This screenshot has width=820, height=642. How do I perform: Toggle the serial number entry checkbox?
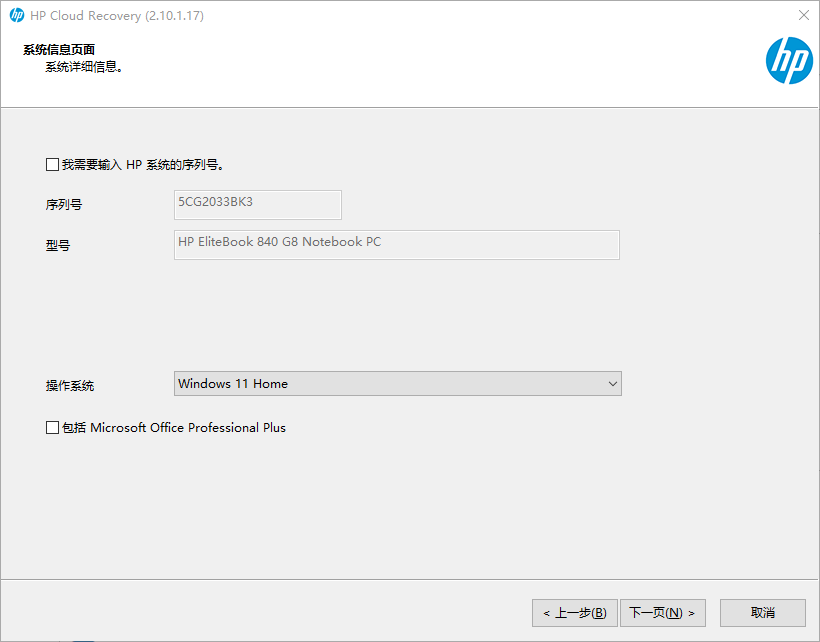pyautogui.click(x=51, y=163)
